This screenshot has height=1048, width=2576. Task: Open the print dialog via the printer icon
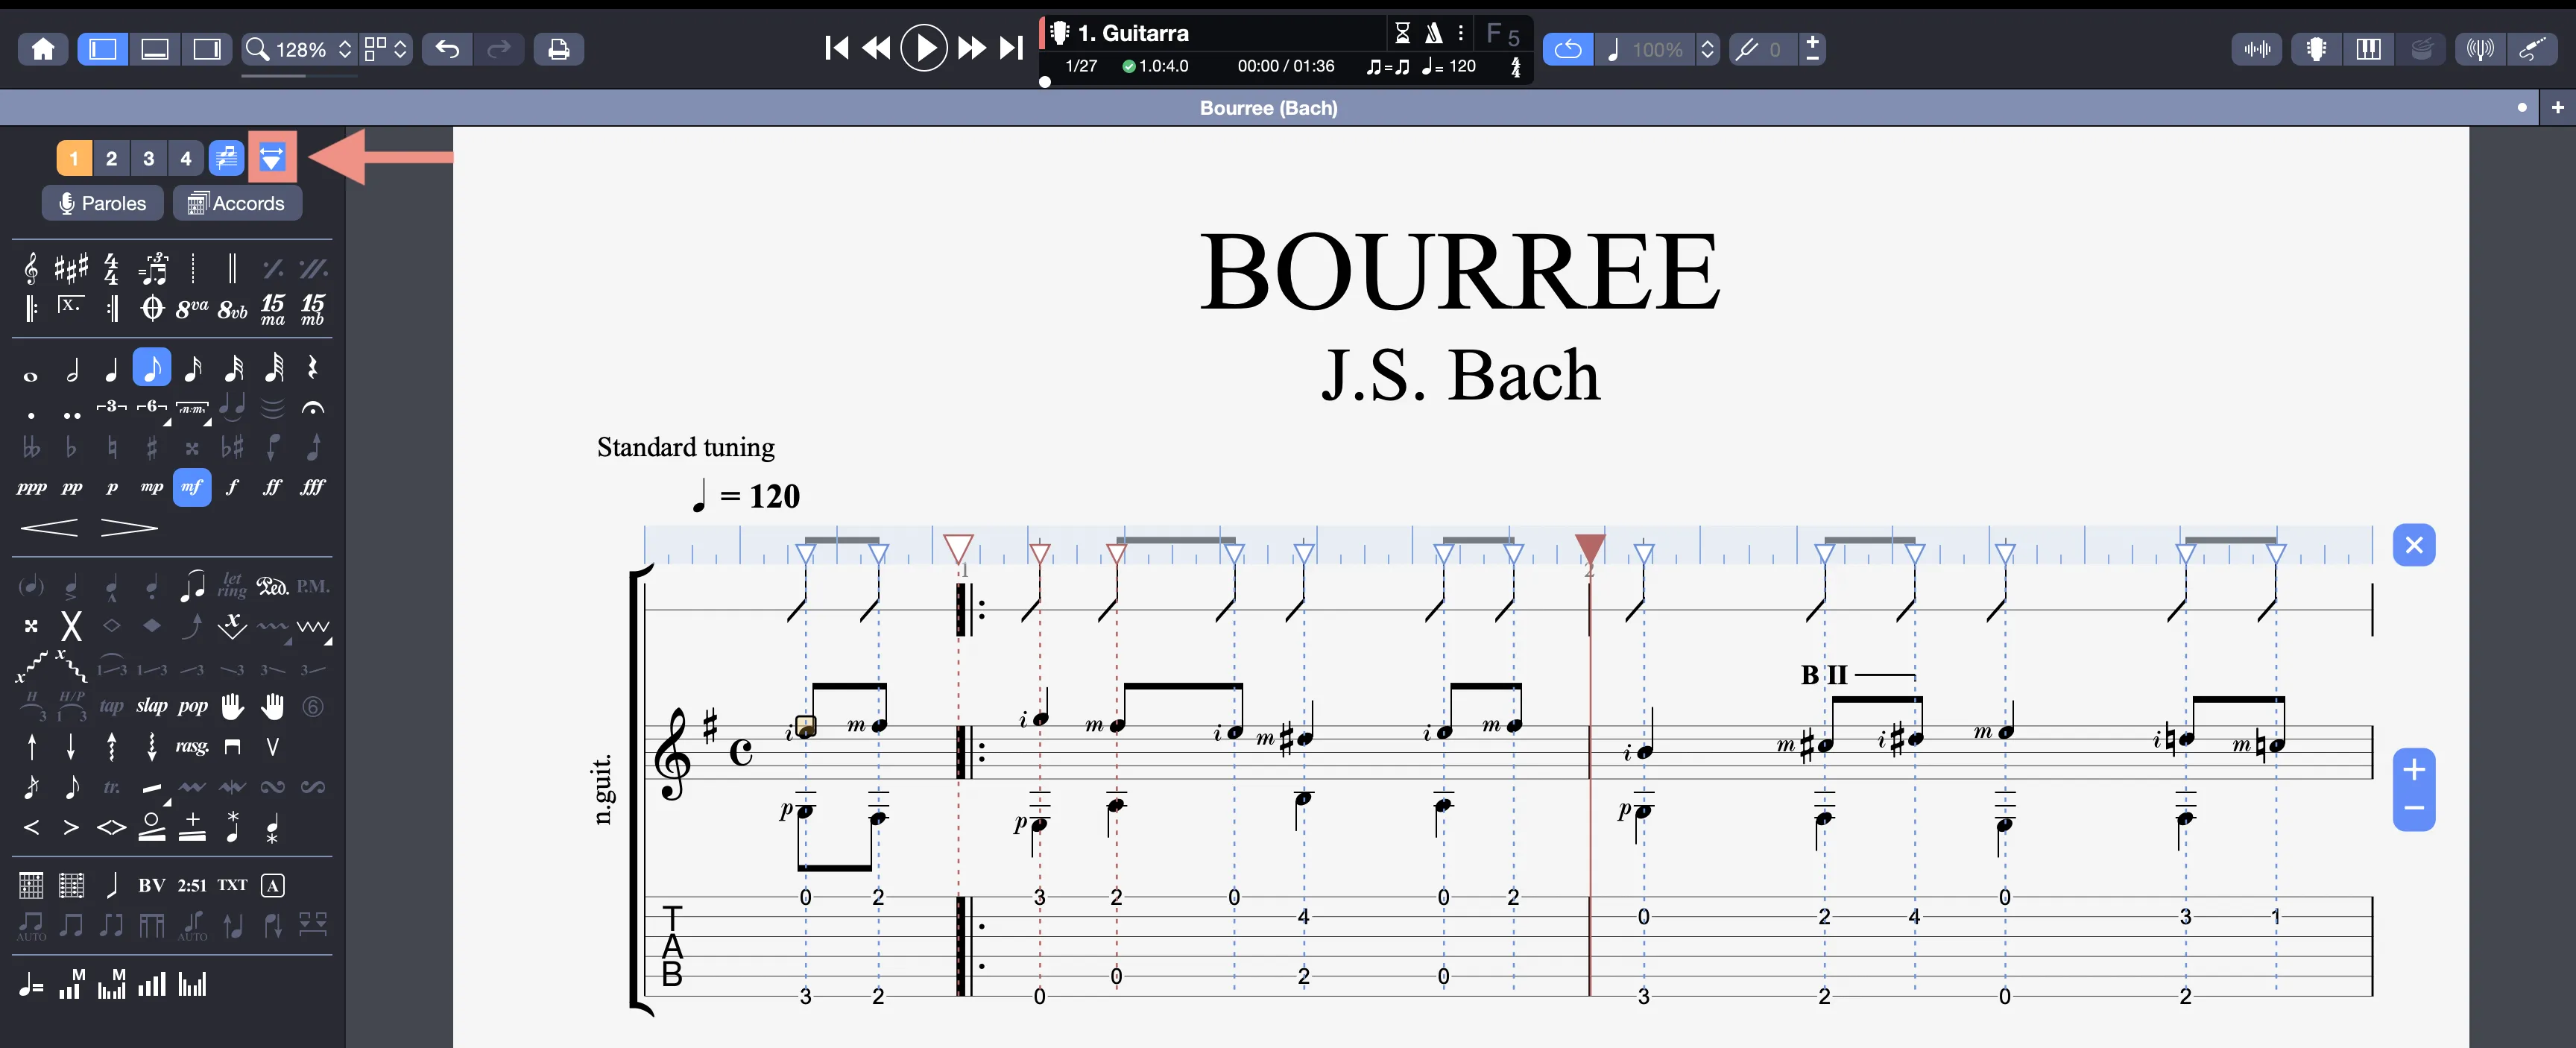tap(558, 49)
